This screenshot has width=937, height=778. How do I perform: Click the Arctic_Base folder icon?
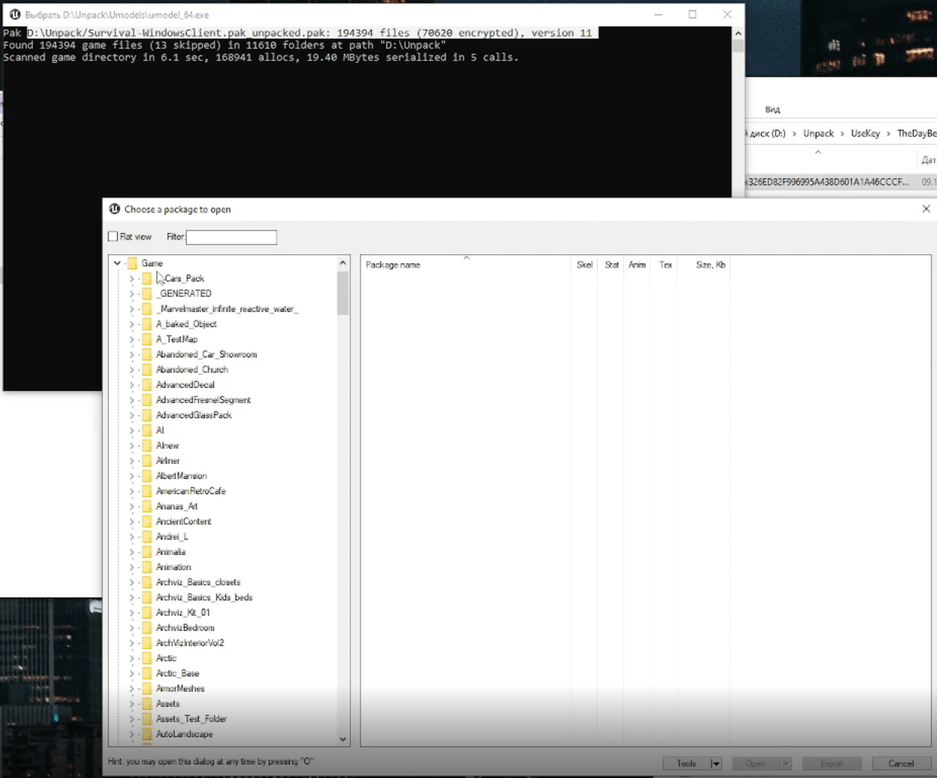tap(146, 673)
